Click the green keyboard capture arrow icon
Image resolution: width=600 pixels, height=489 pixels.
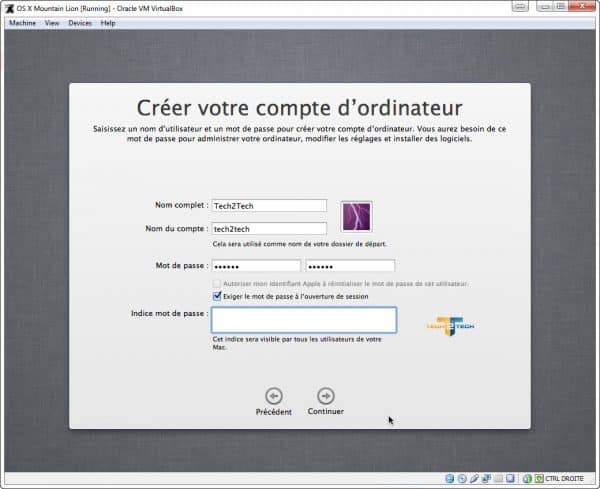click(x=539, y=478)
